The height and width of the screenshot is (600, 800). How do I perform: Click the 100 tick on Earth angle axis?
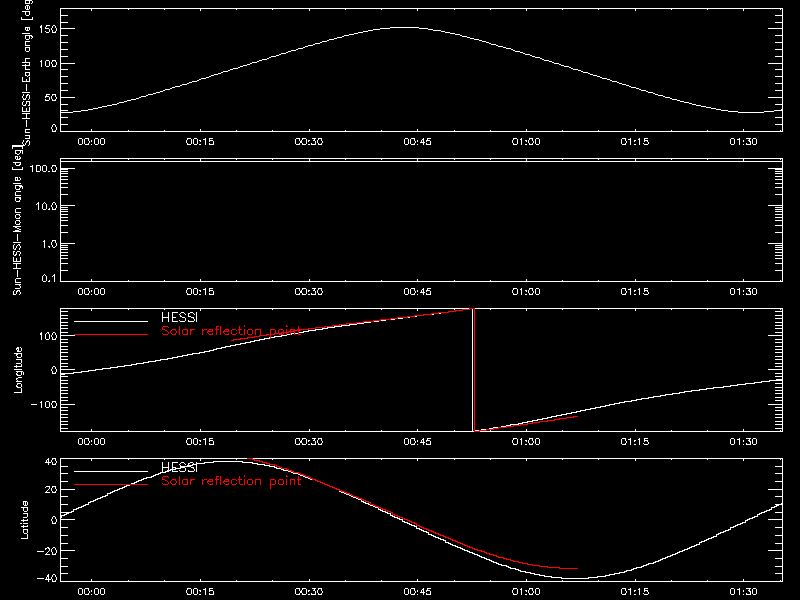click(x=48, y=63)
